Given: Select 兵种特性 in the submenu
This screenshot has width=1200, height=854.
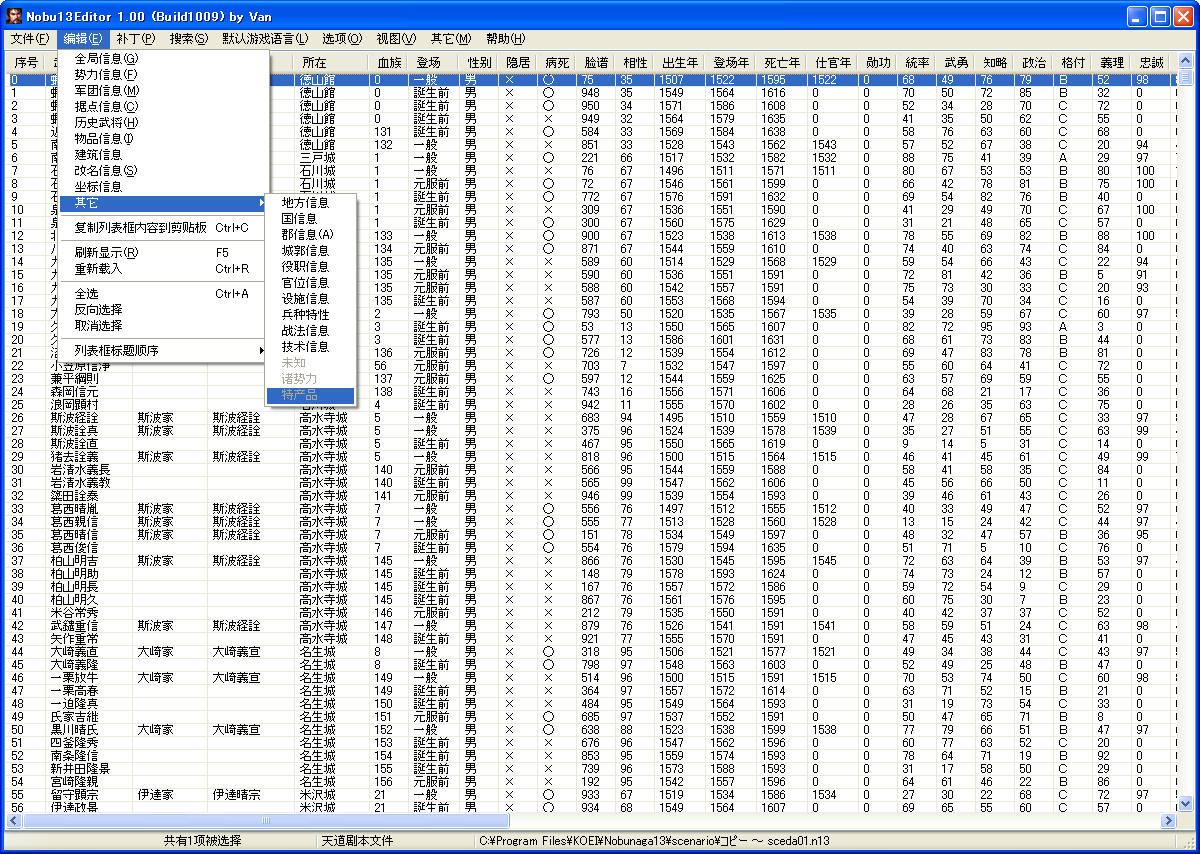Looking at the screenshot, I should pos(310,315).
